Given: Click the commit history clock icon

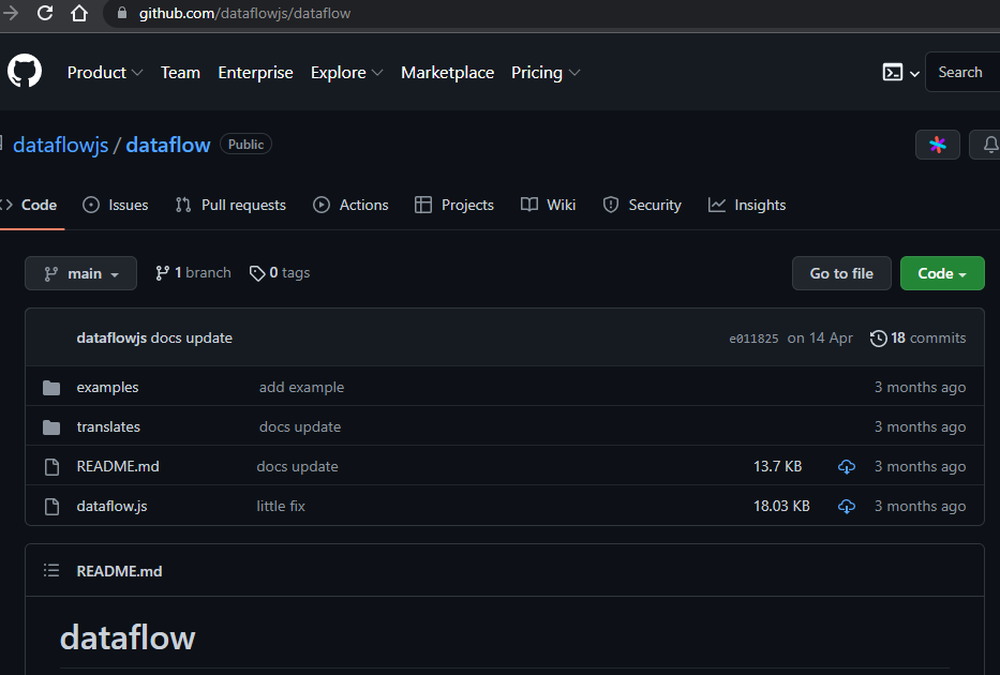Looking at the screenshot, I should 878,338.
